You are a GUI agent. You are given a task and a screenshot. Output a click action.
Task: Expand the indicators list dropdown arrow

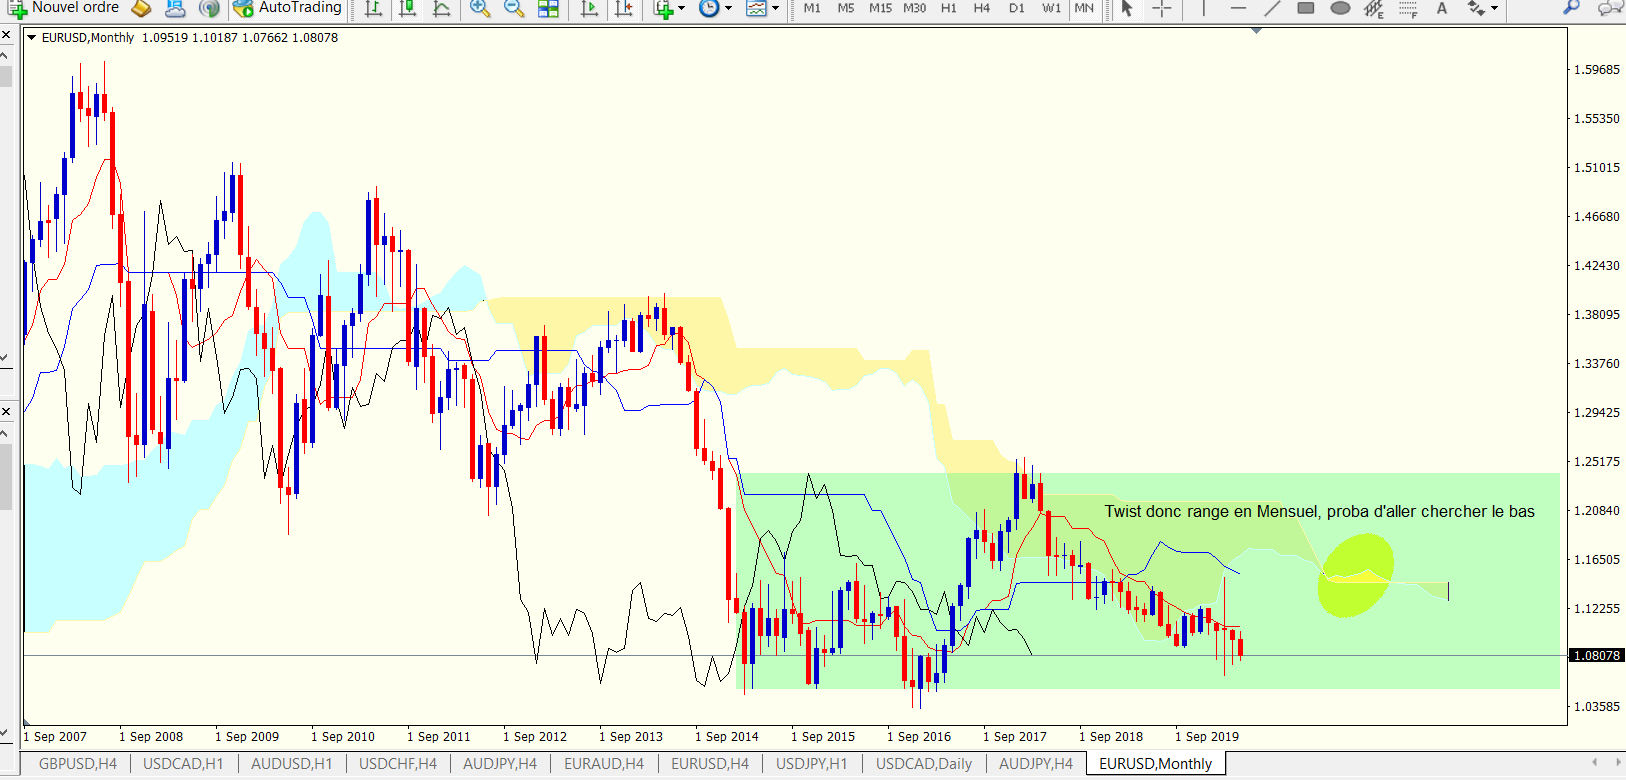(x=681, y=8)
